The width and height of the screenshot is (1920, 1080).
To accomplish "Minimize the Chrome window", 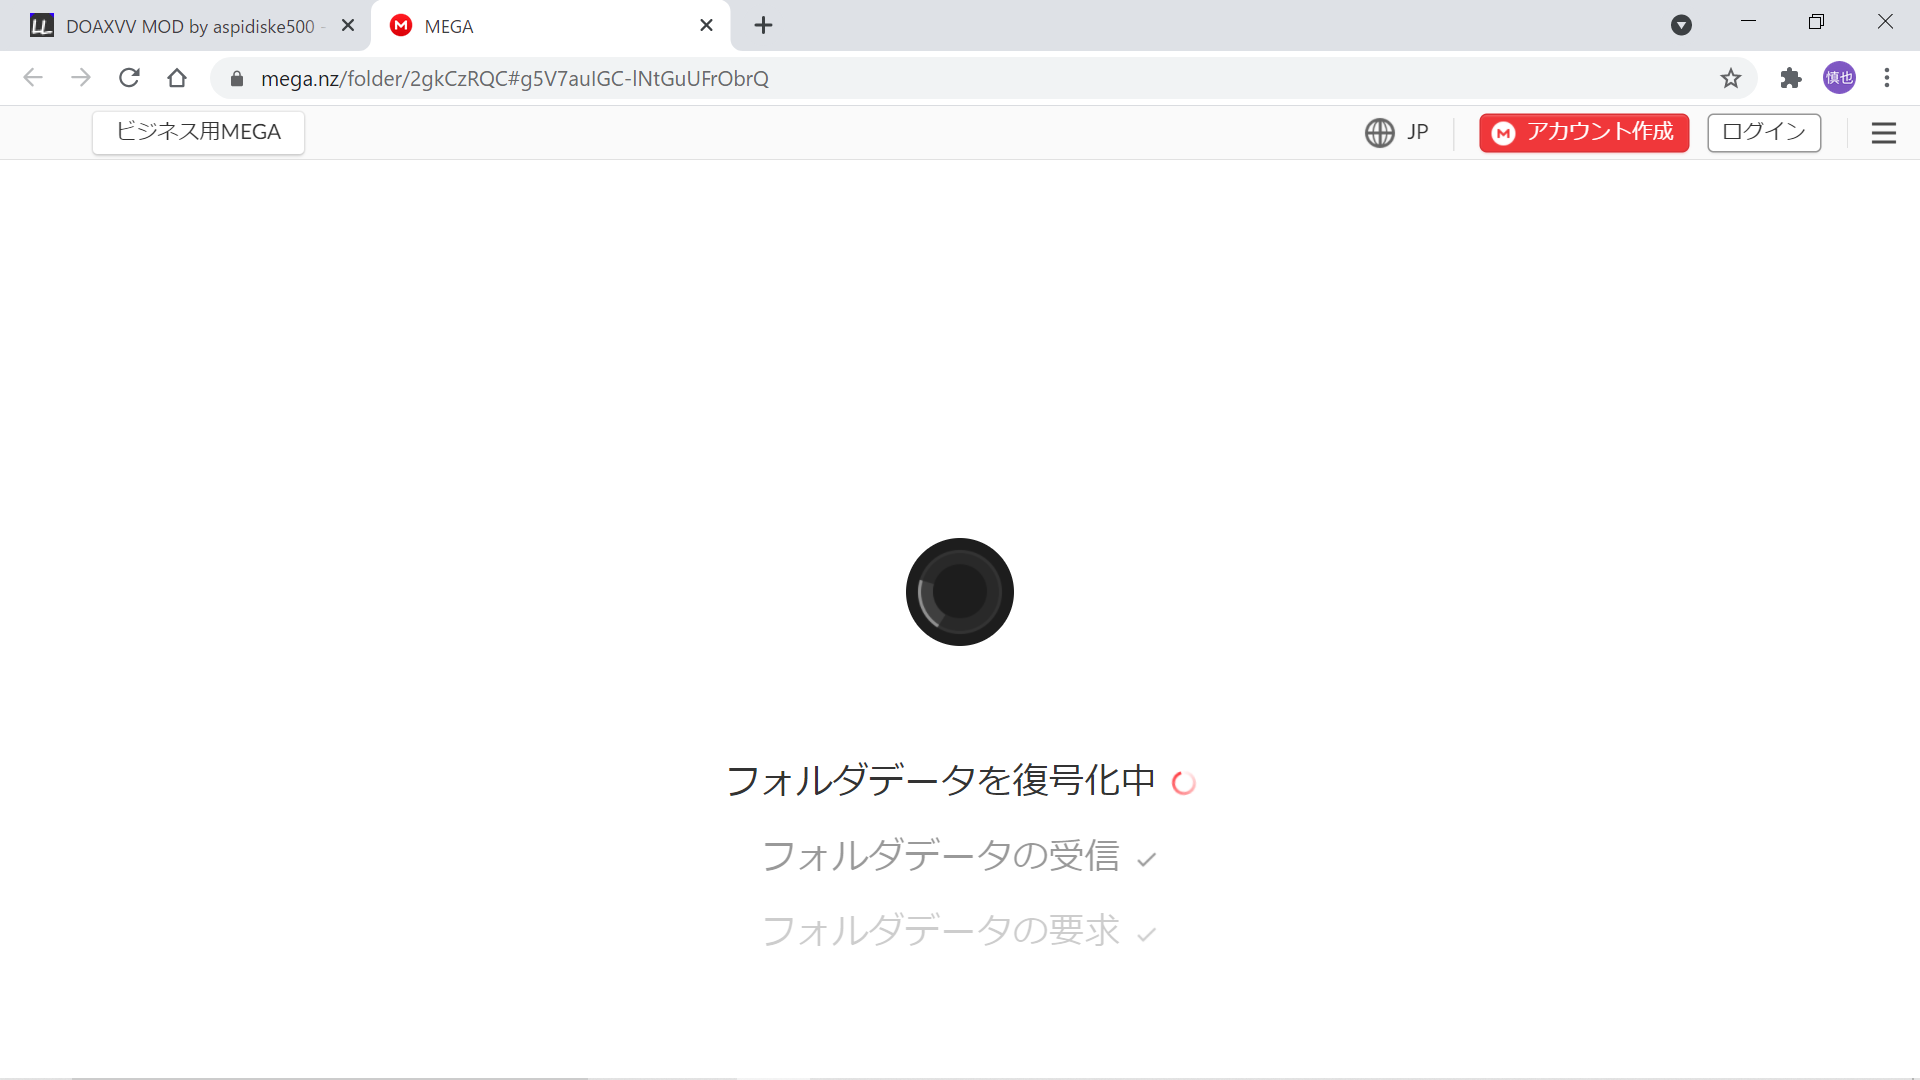I will tap(1748, 22).
